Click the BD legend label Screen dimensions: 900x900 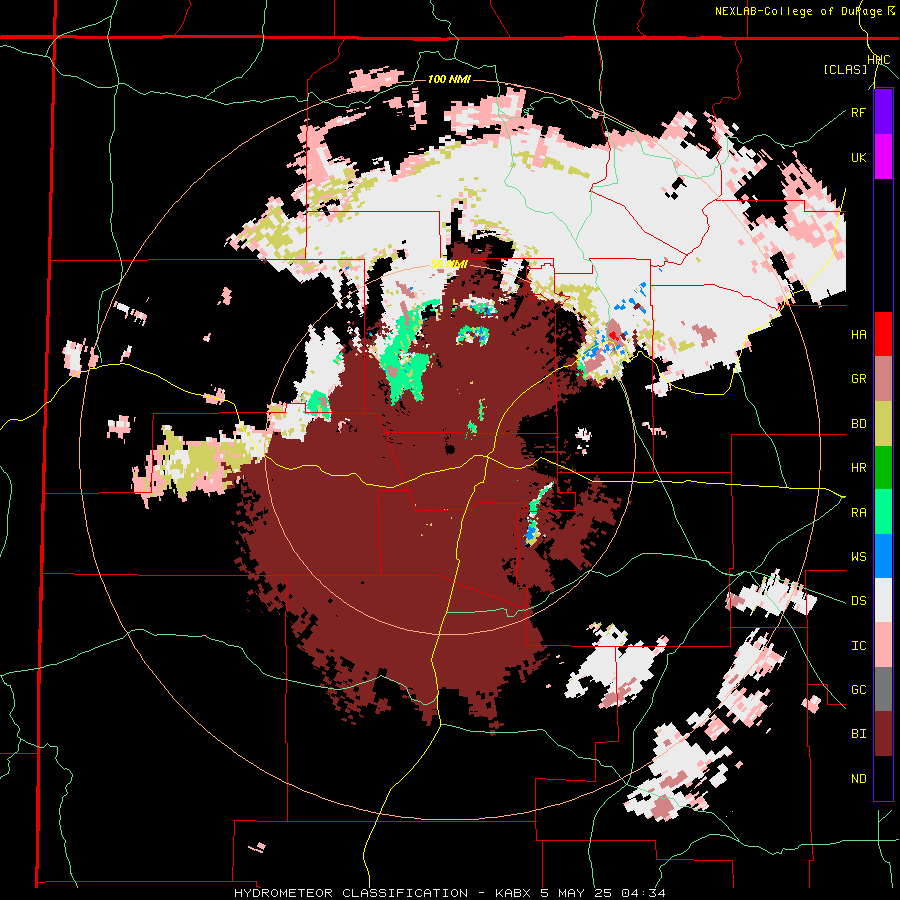pyautogui.click(x=859, y=424)
